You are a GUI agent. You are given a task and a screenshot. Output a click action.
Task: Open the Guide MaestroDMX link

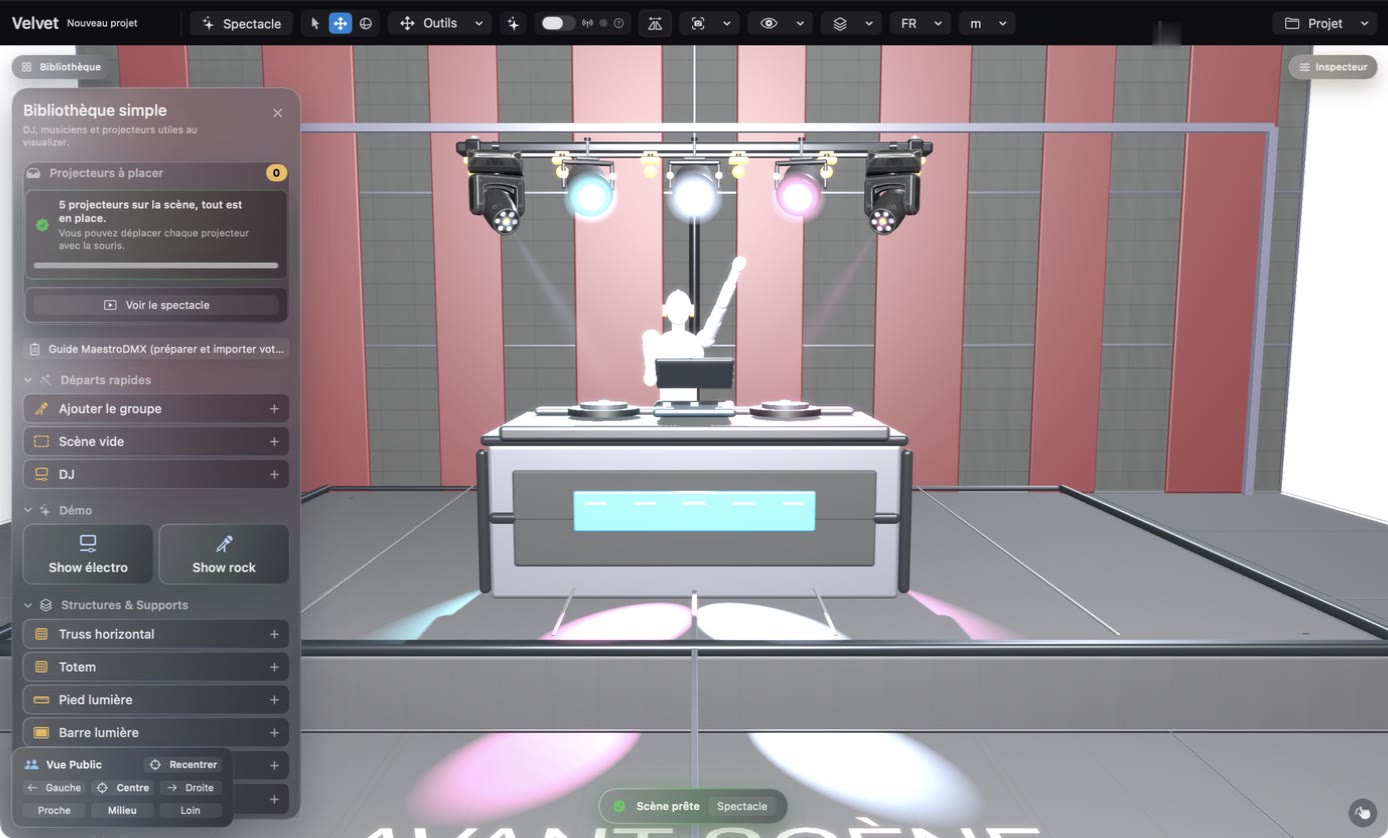point(156,349)
